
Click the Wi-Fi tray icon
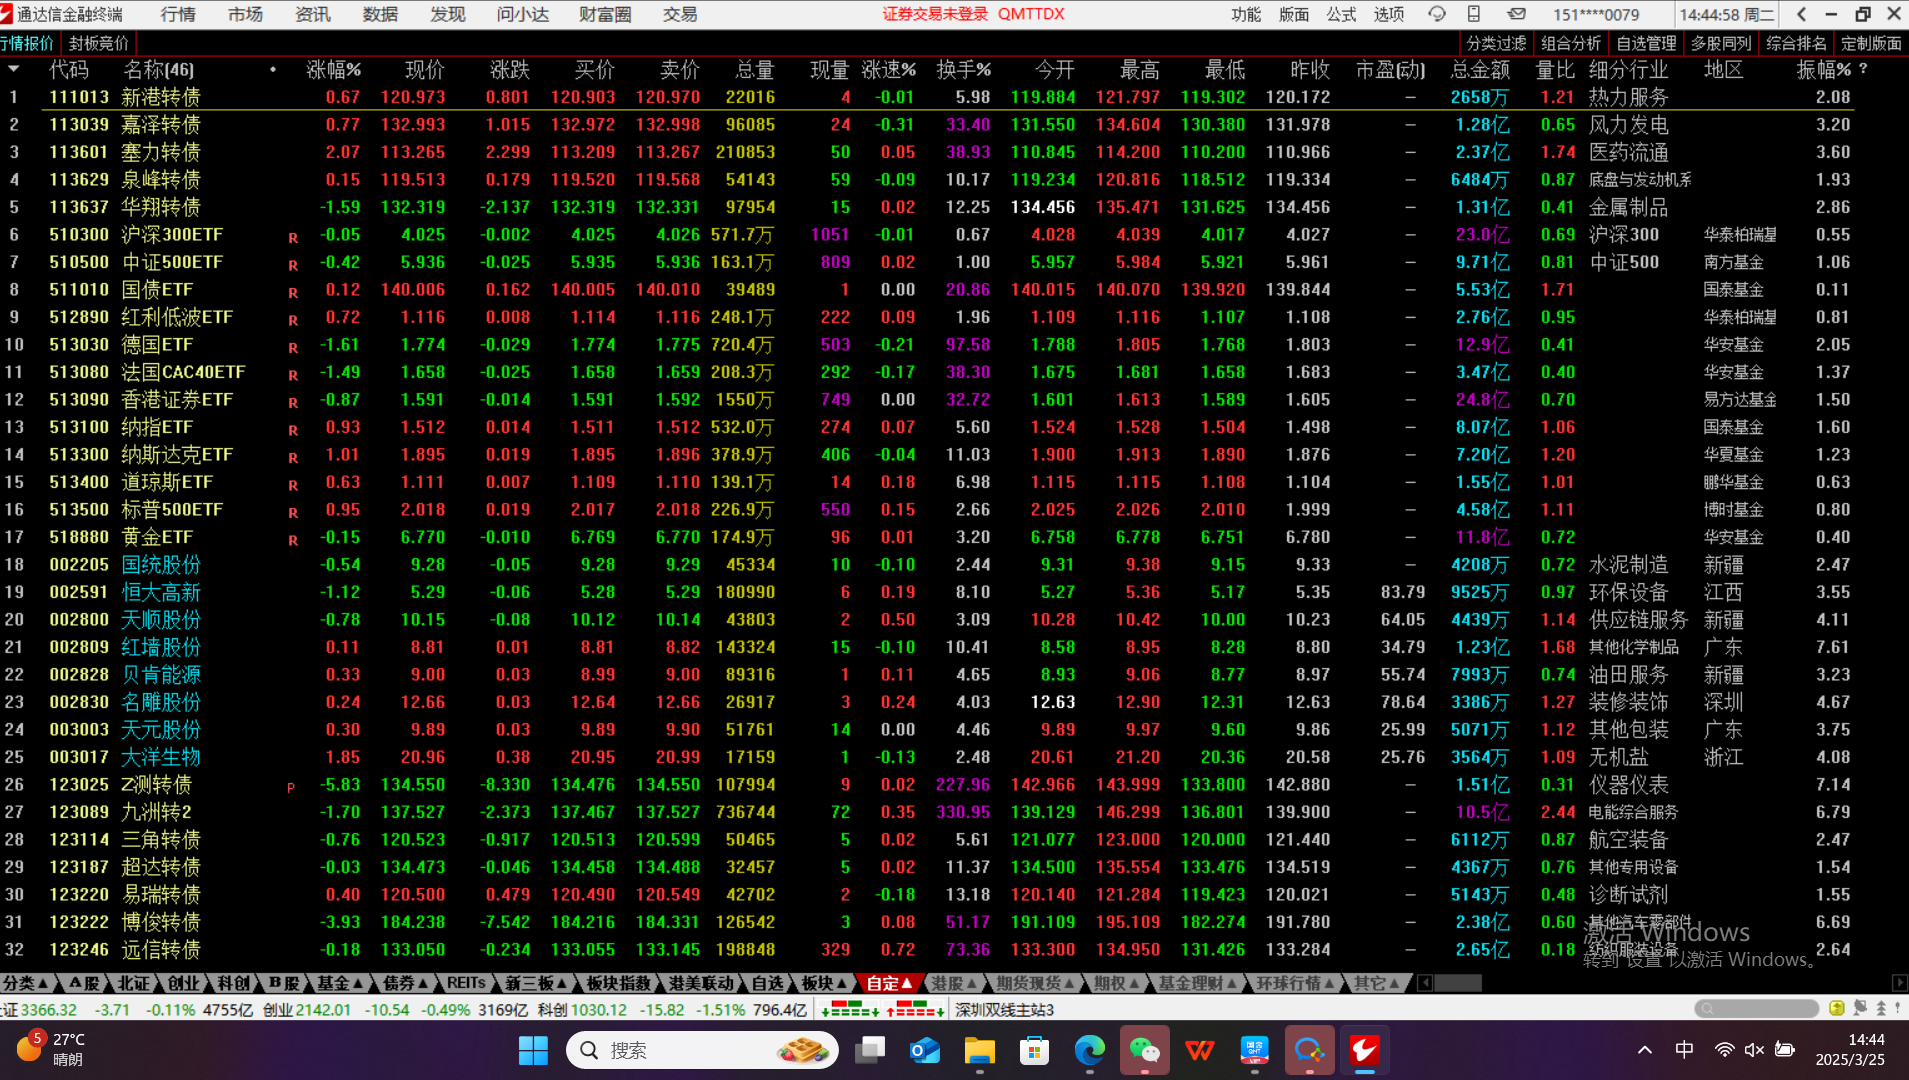pos(1724,1049)
